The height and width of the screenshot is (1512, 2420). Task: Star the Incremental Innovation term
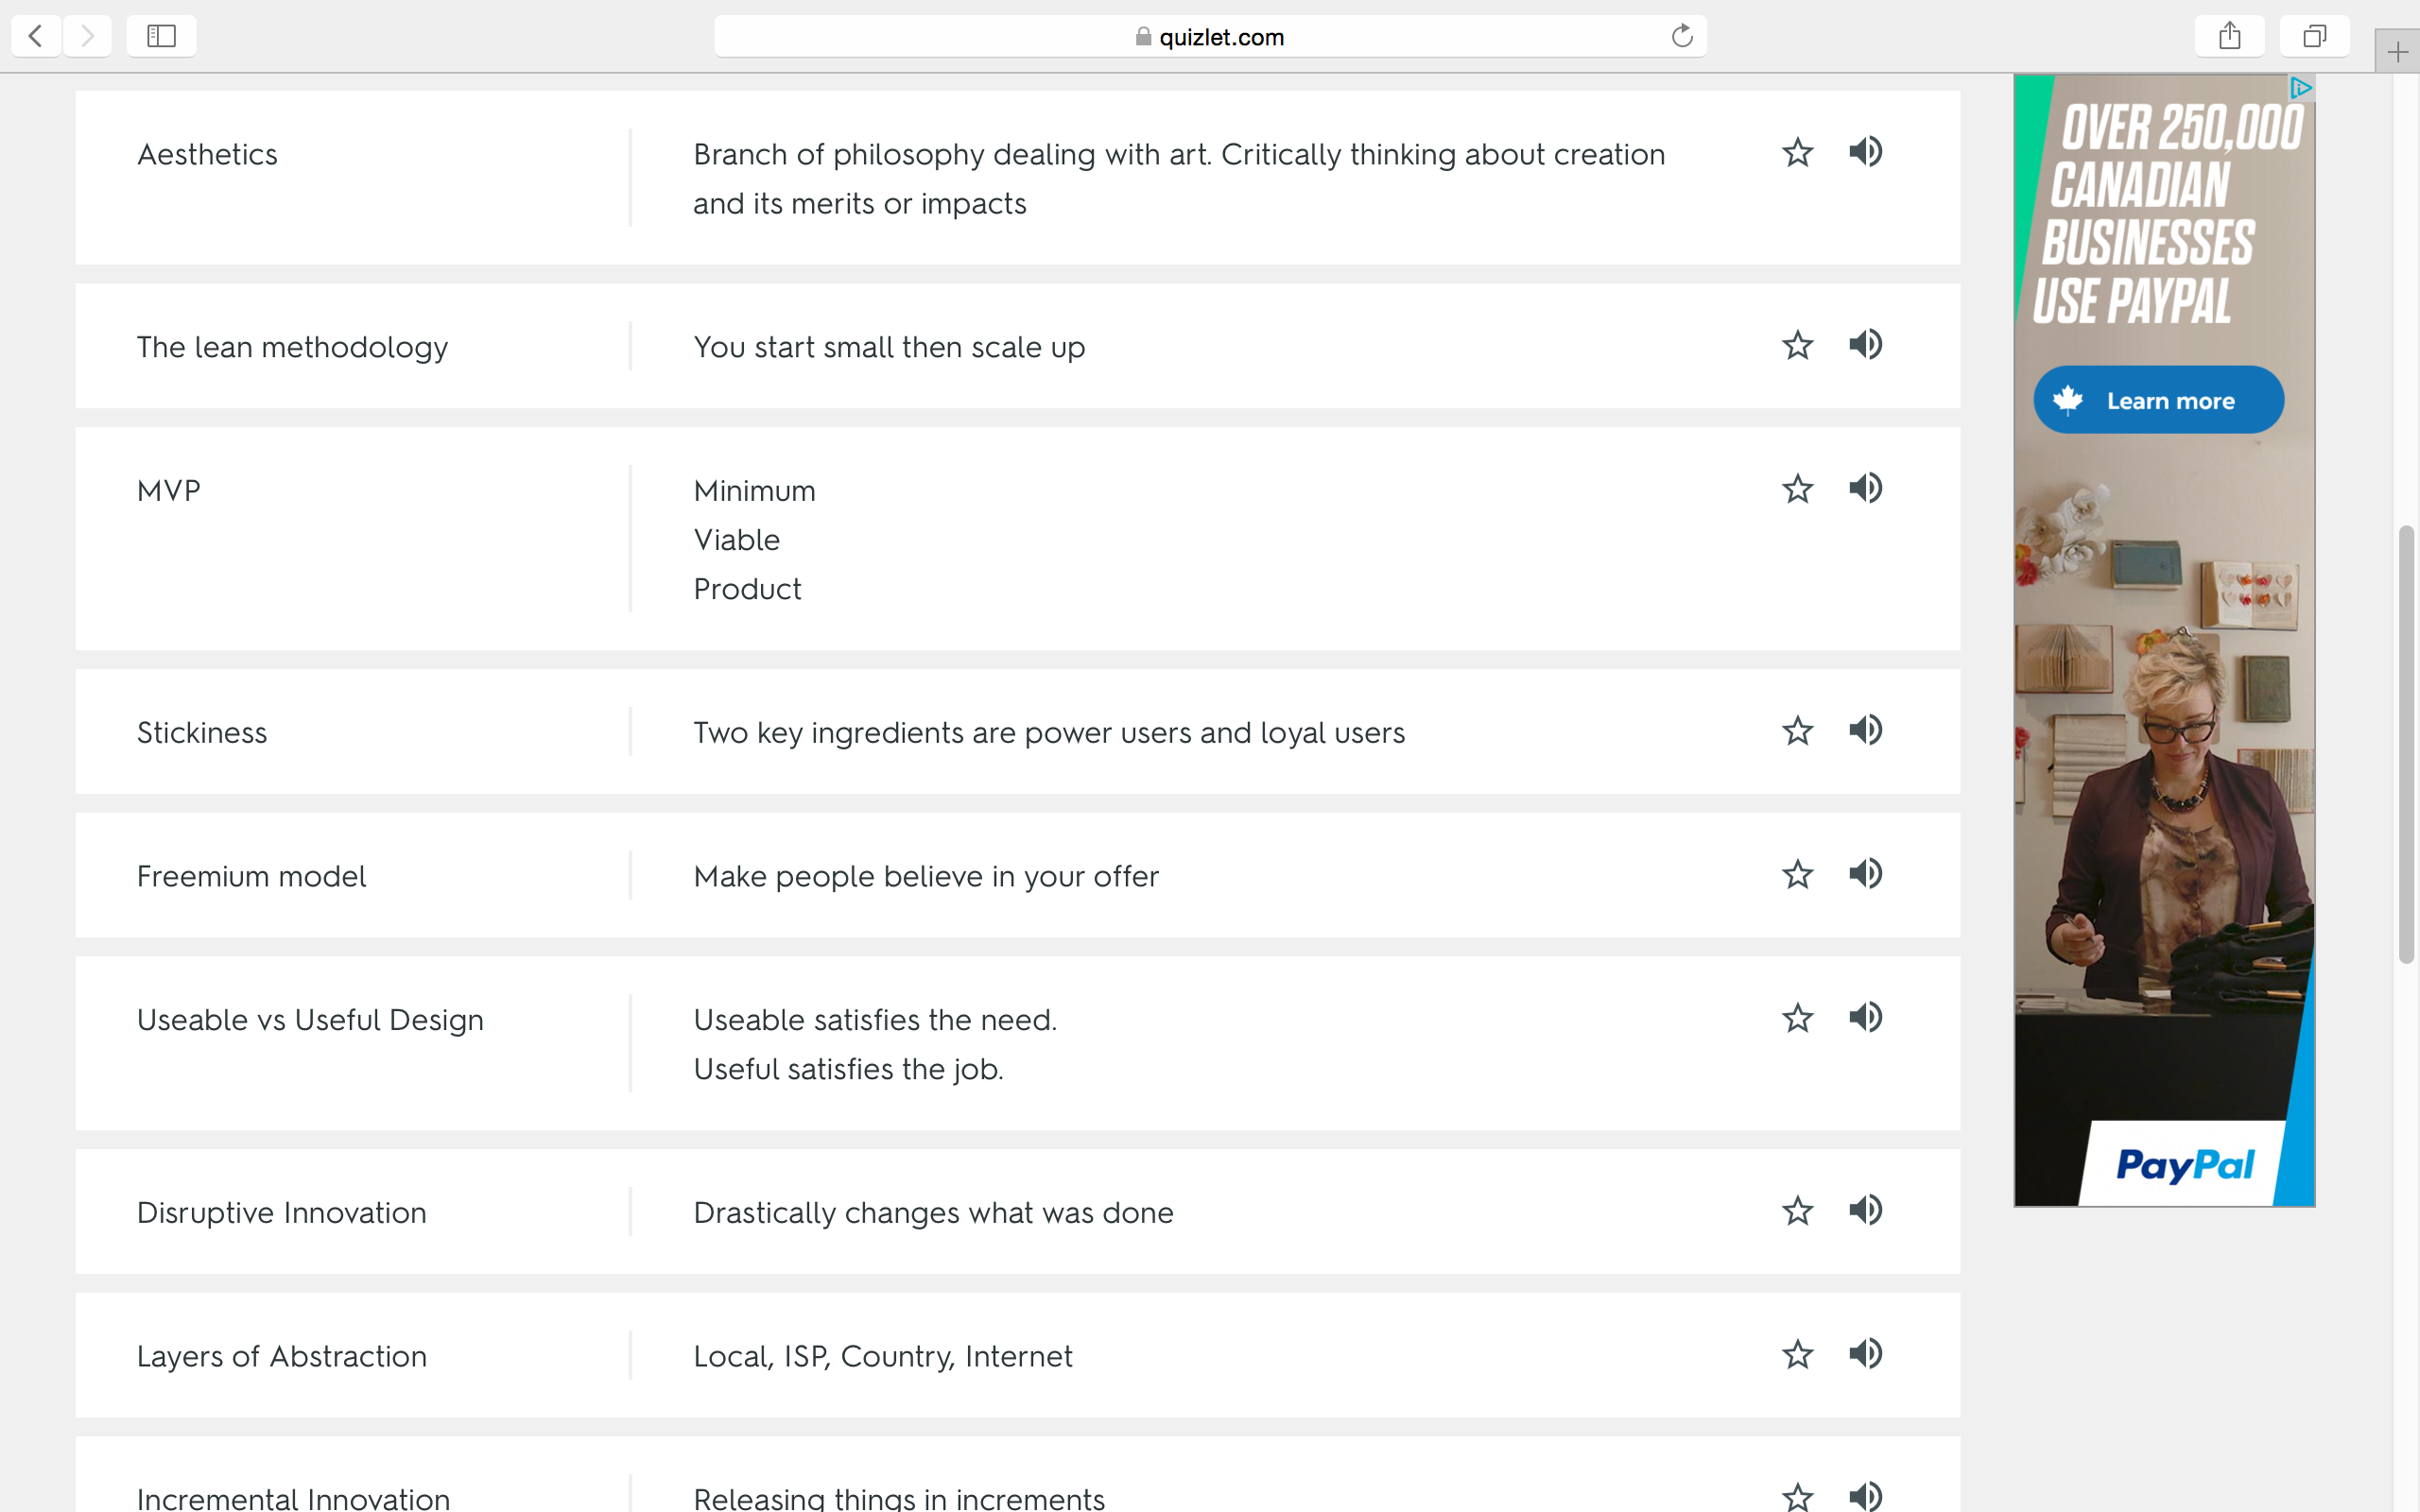coord(1797,1497)
